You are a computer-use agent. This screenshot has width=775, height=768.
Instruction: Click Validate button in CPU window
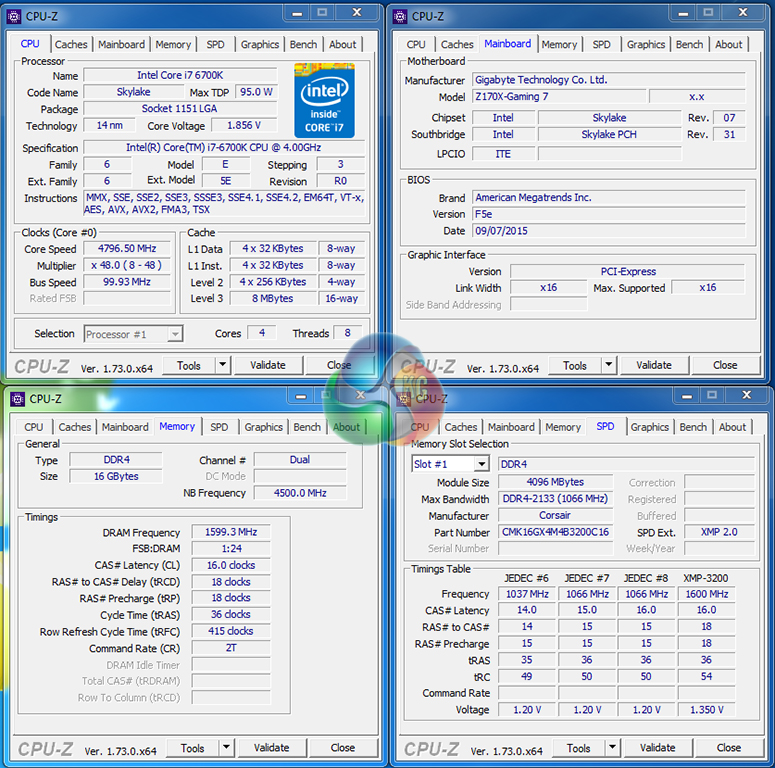pos(268,365)
